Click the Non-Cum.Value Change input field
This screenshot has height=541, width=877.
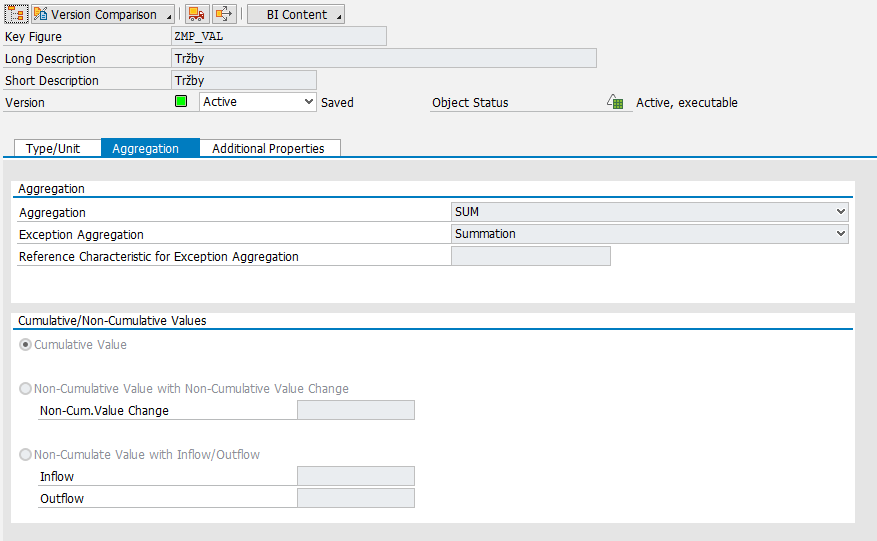356,410
